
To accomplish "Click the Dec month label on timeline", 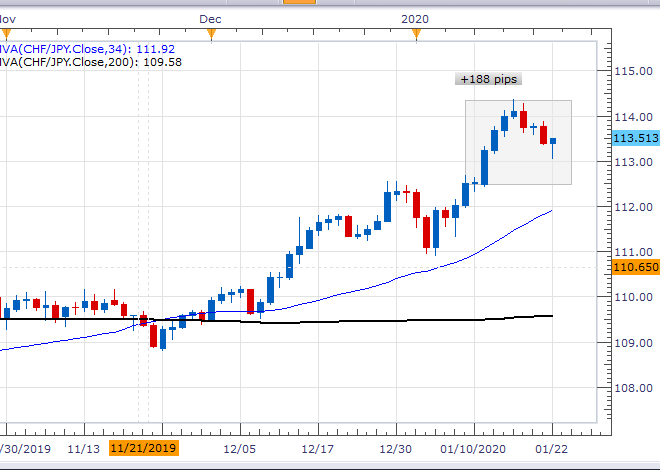I will [210, 18].
